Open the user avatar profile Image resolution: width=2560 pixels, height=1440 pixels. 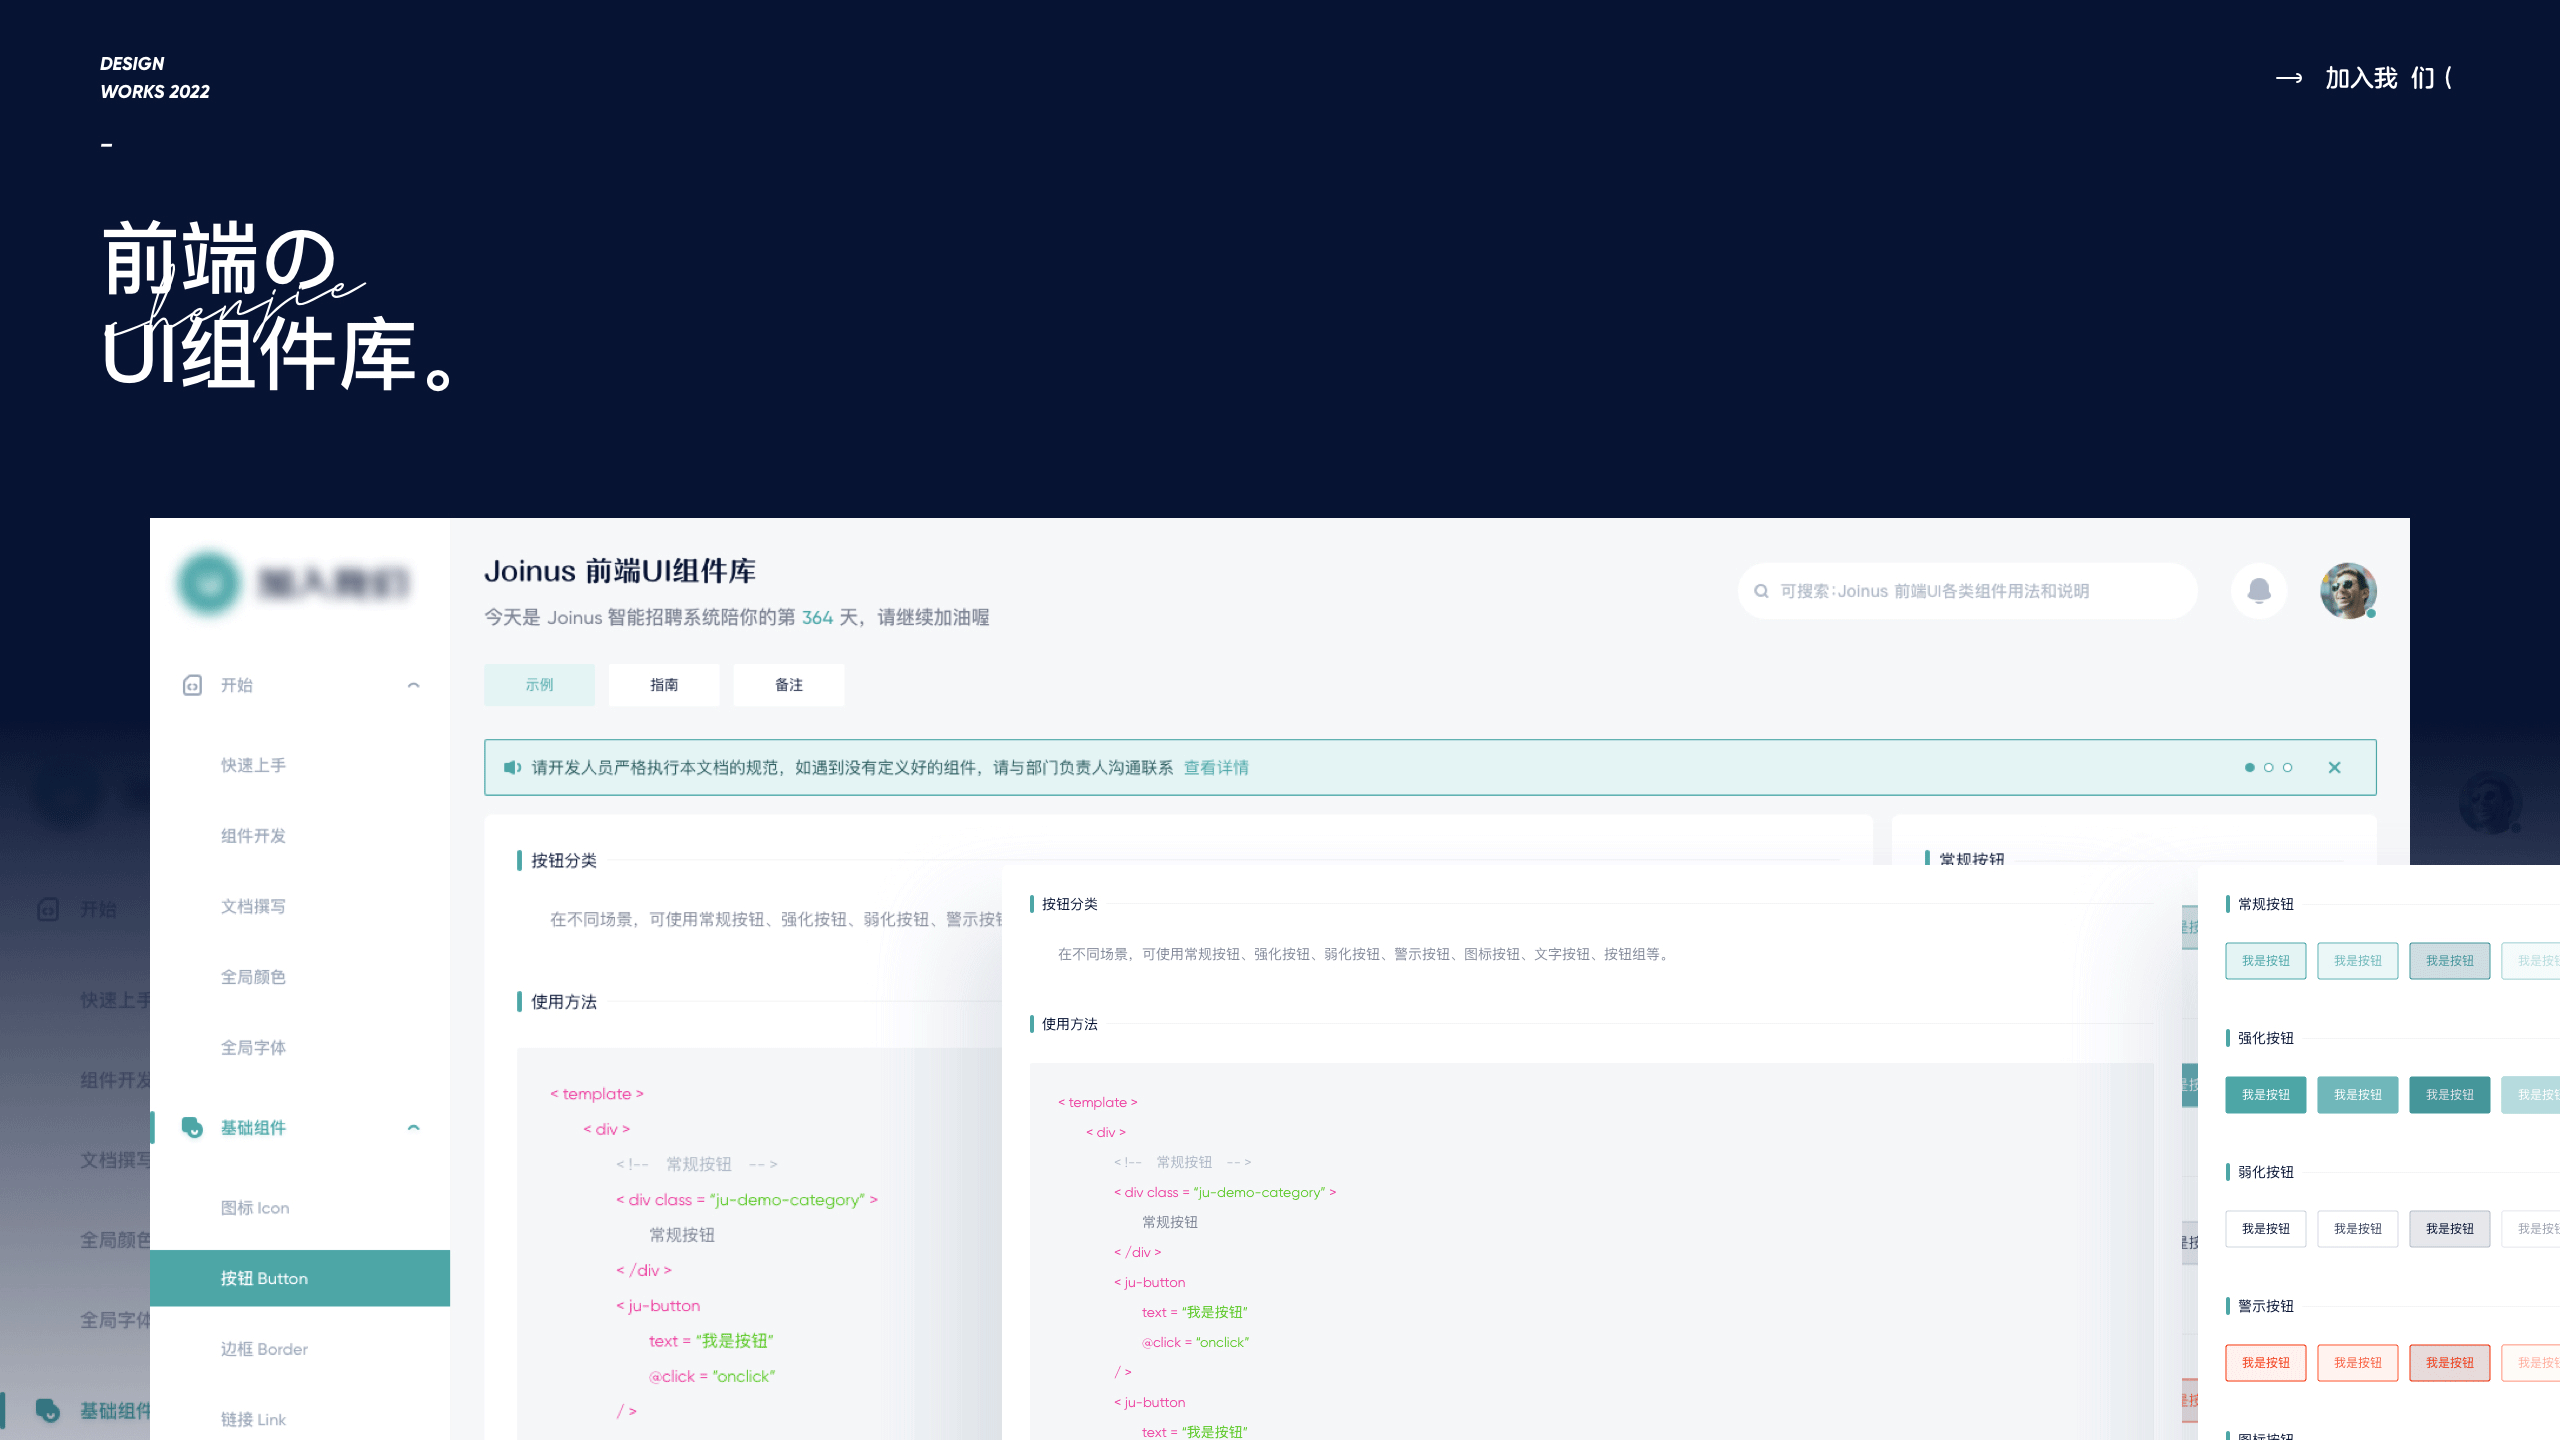(x=2348, y=590)
